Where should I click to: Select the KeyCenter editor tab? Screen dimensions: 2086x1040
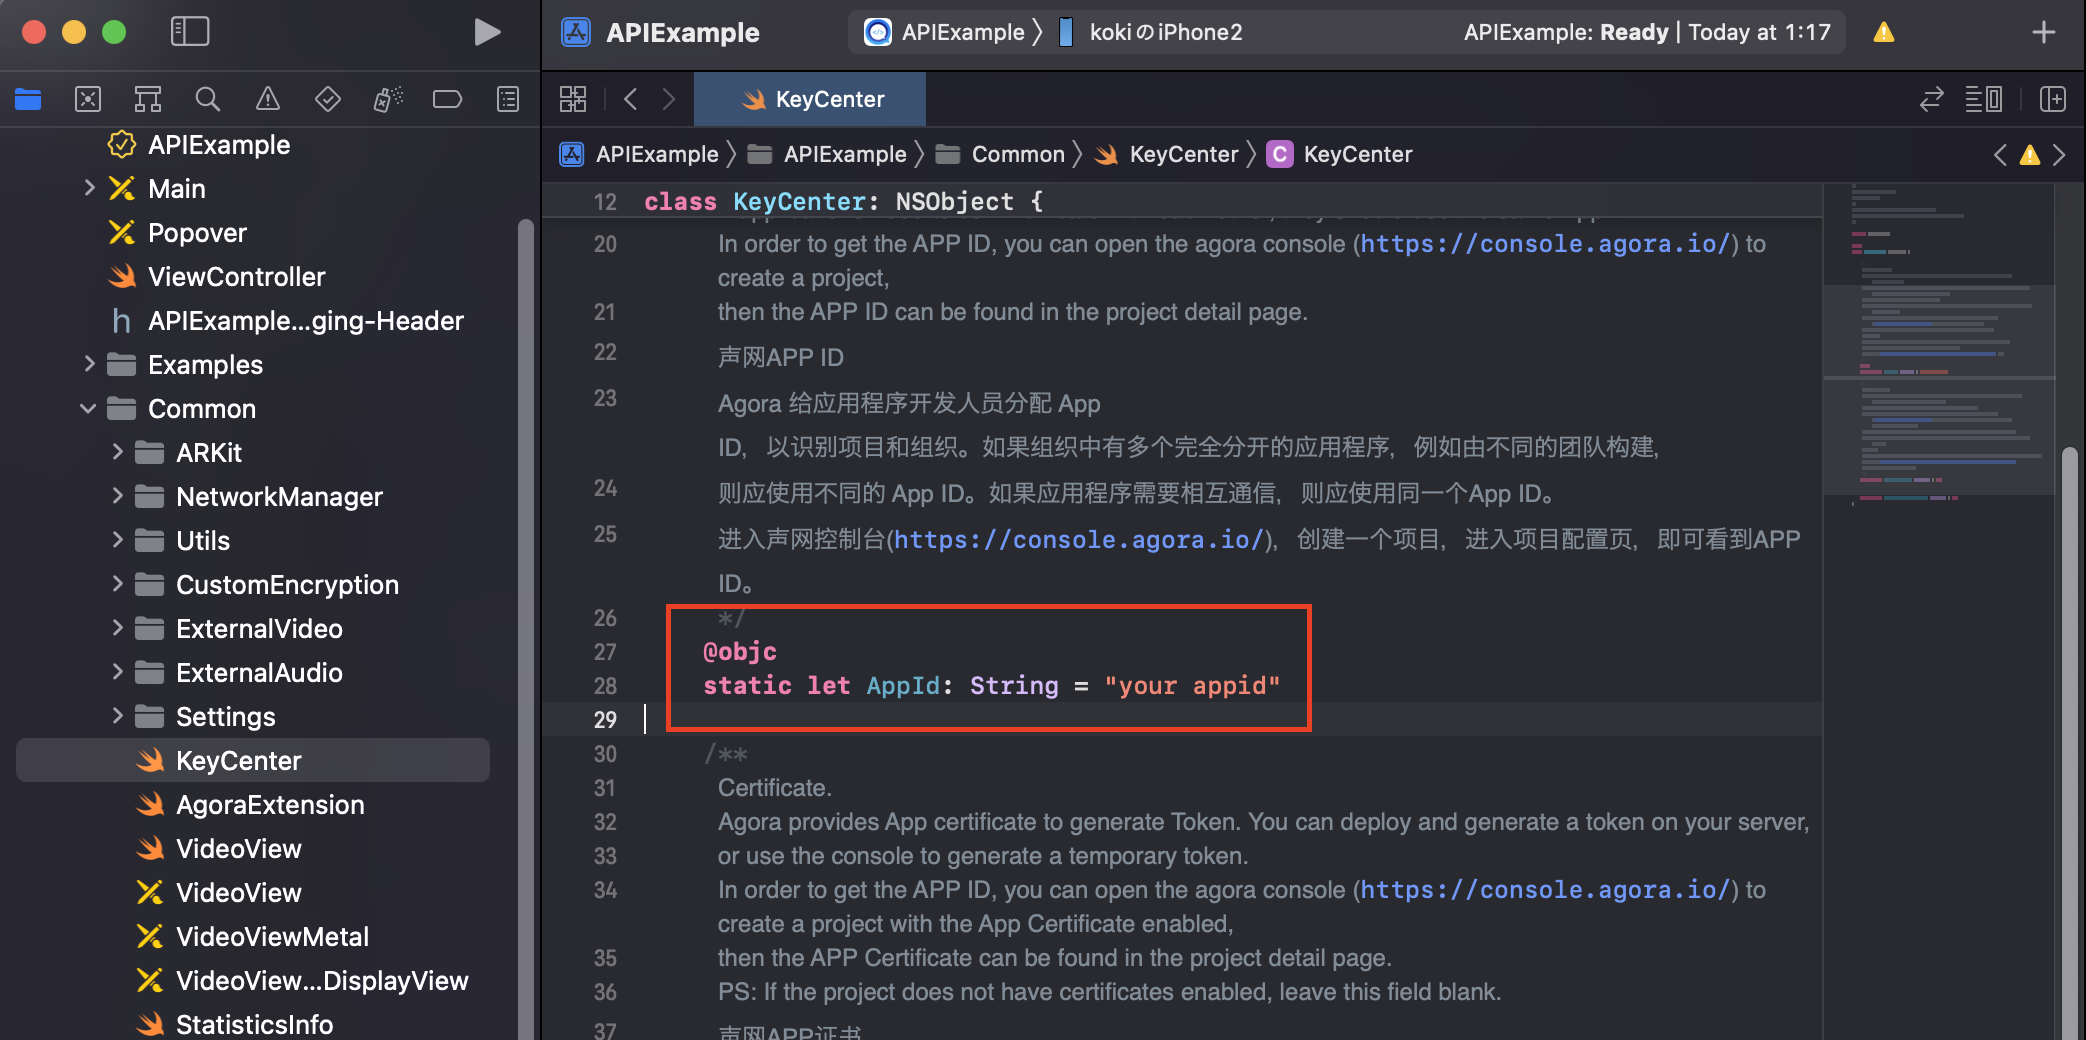coord(810,99)
